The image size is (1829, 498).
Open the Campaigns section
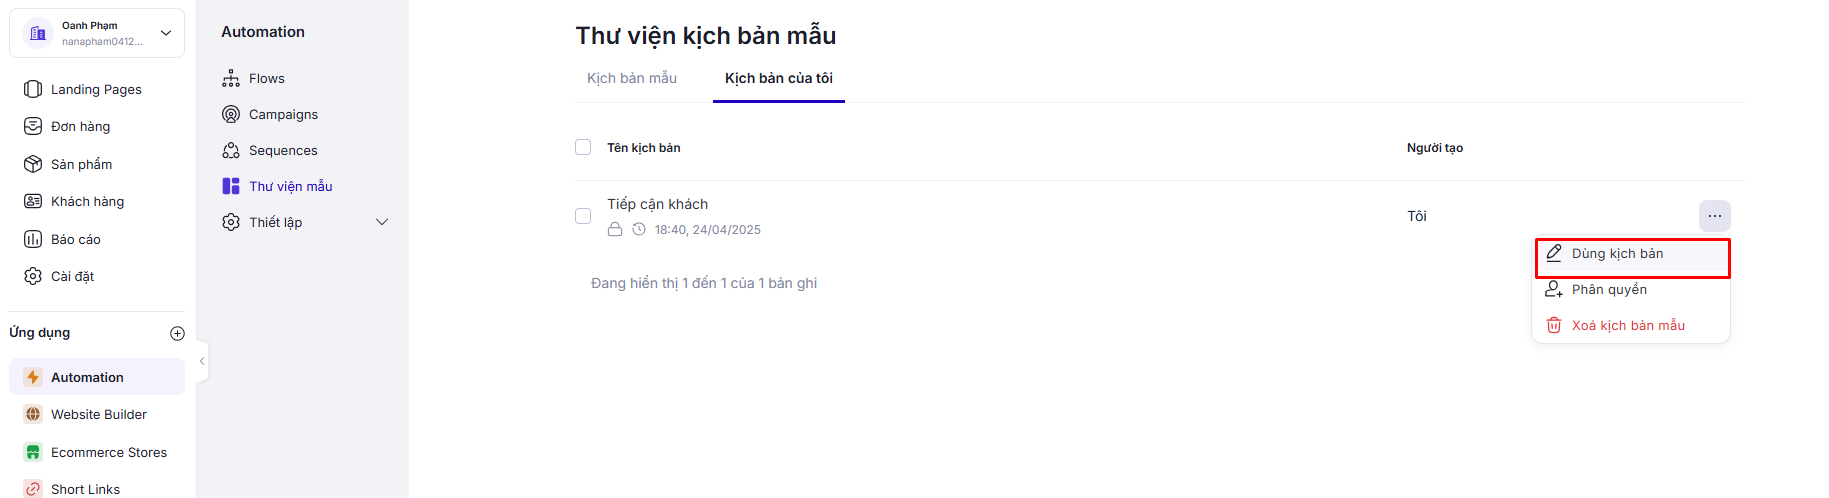coord(283,114)
